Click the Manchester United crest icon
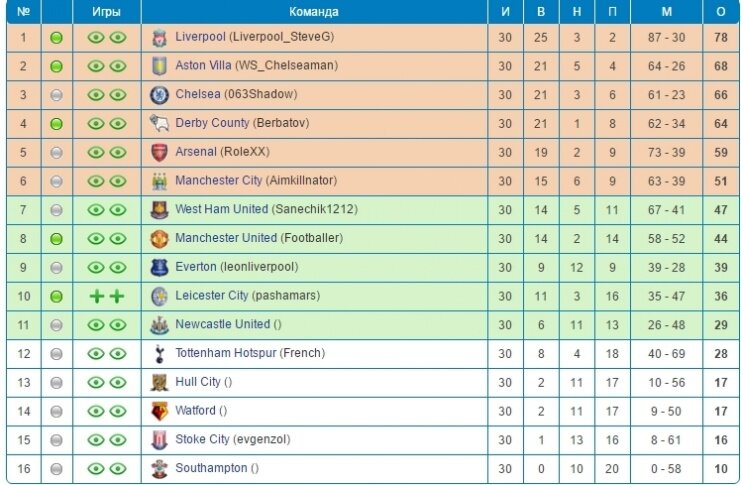This screenshot has width=741, height=485. tap(159, 239)
